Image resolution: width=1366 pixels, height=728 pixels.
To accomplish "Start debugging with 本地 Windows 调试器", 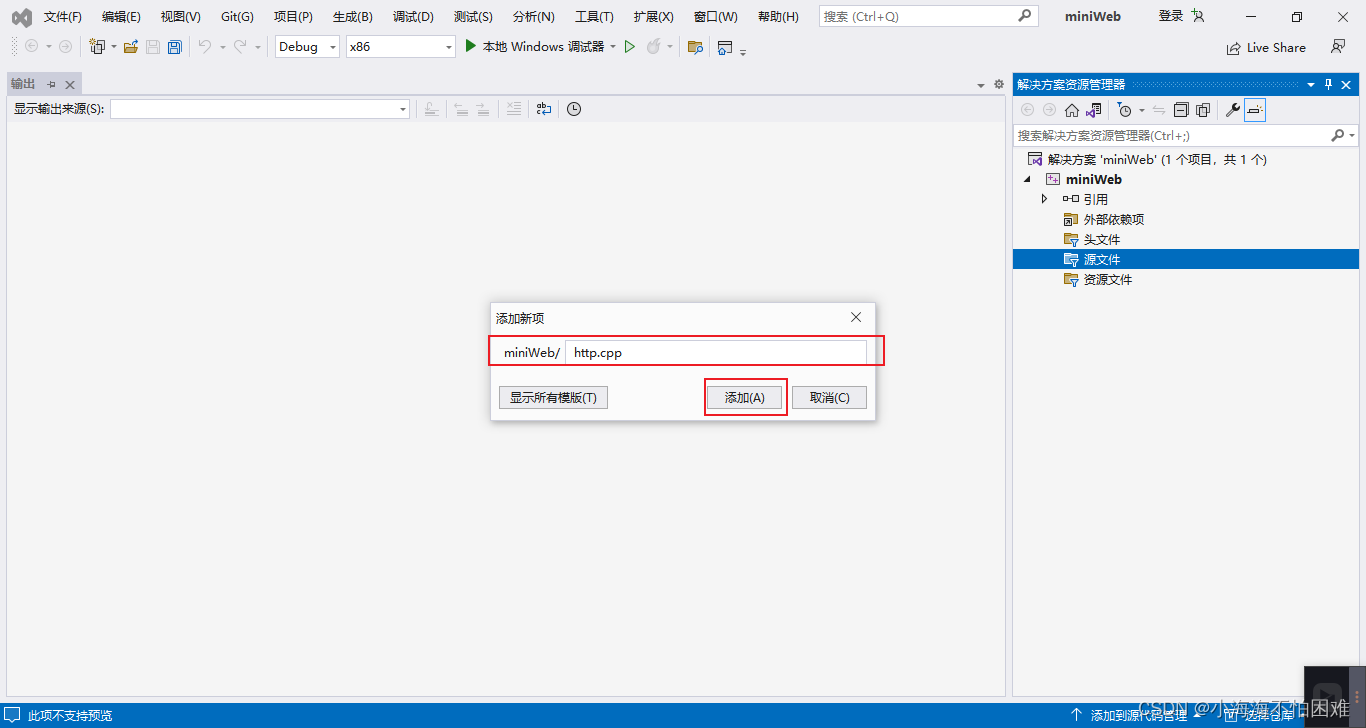I will [x=540, y=46].
